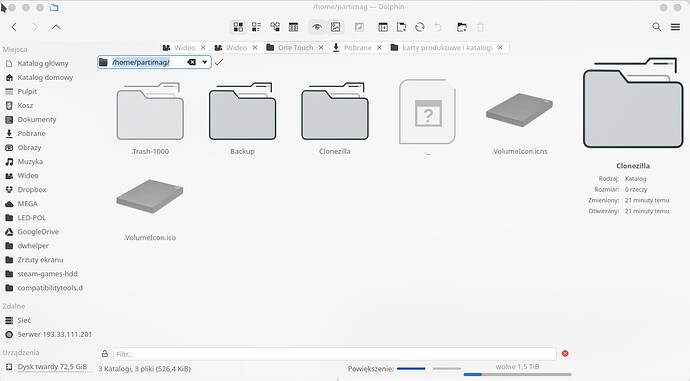Click the edit pencil toolbar icon
690x381 pixels.
pos(359,27)
